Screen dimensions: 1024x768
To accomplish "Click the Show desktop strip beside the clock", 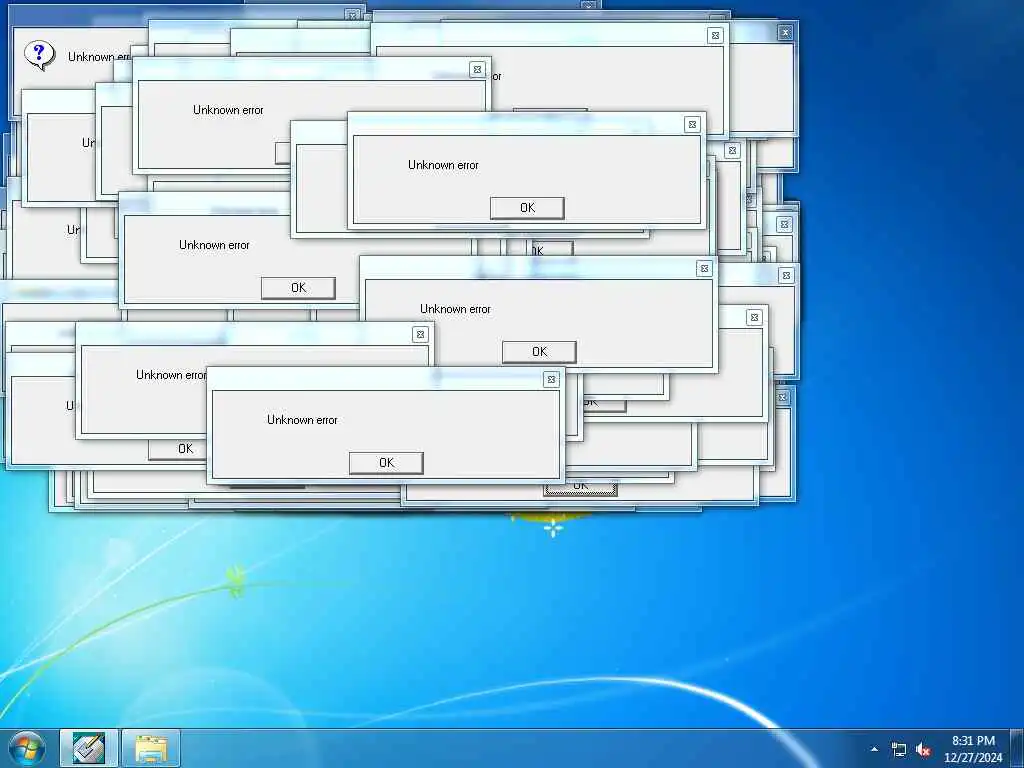I will click(1017, 748).
